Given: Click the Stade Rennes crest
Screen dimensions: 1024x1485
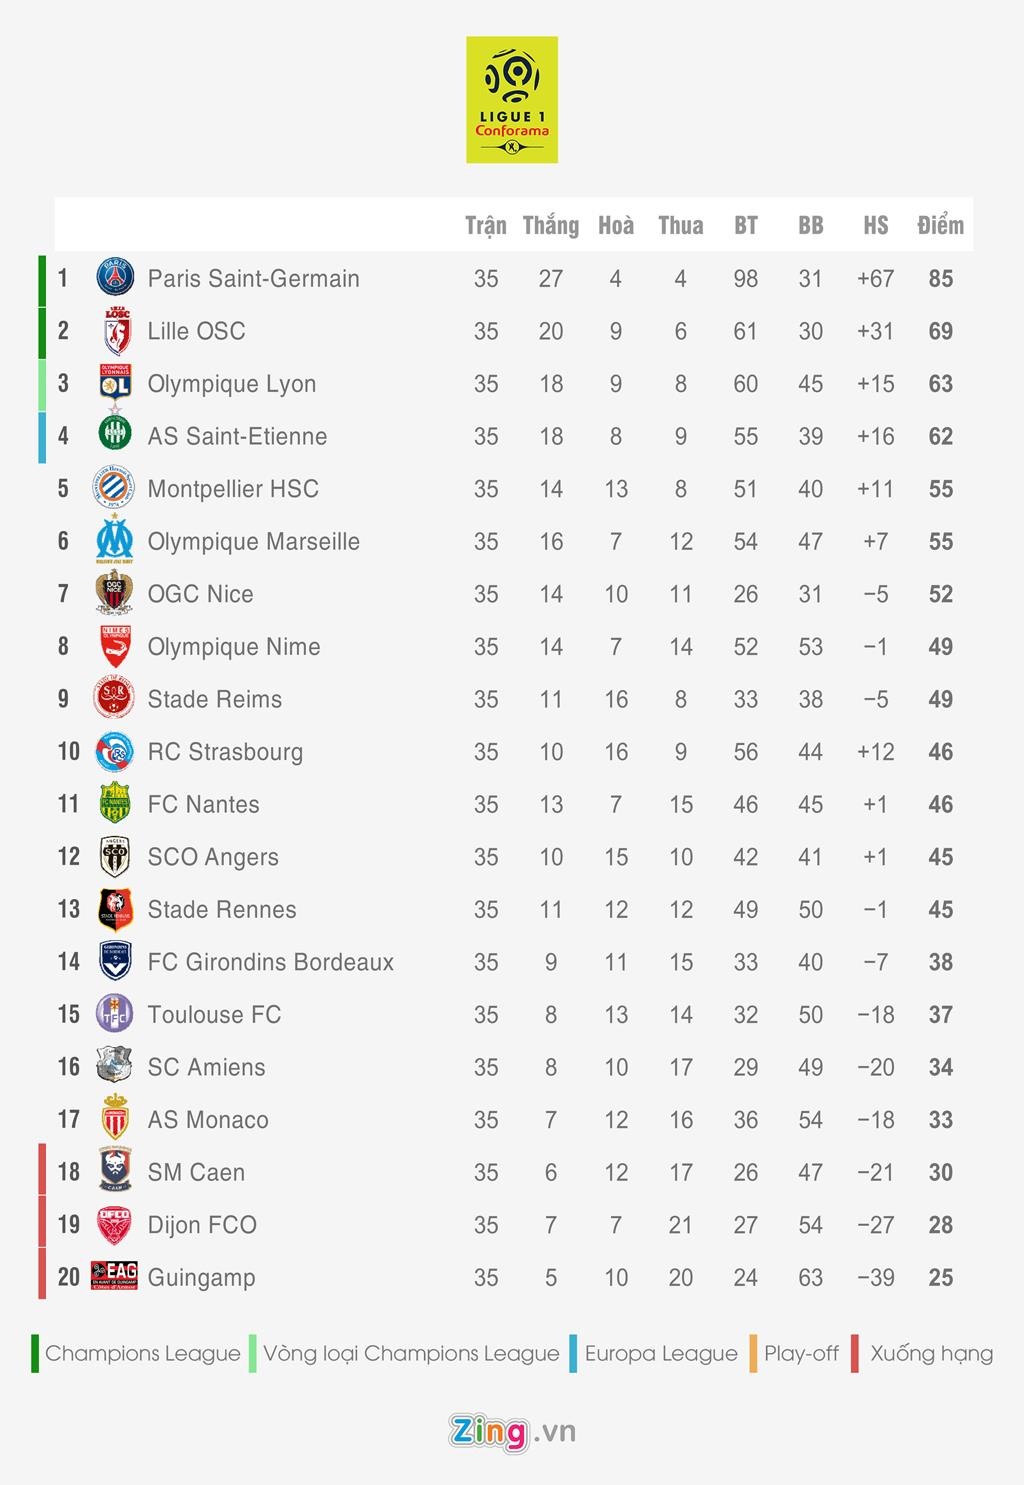Looking at the screenshot, I should tap(115, 909).
